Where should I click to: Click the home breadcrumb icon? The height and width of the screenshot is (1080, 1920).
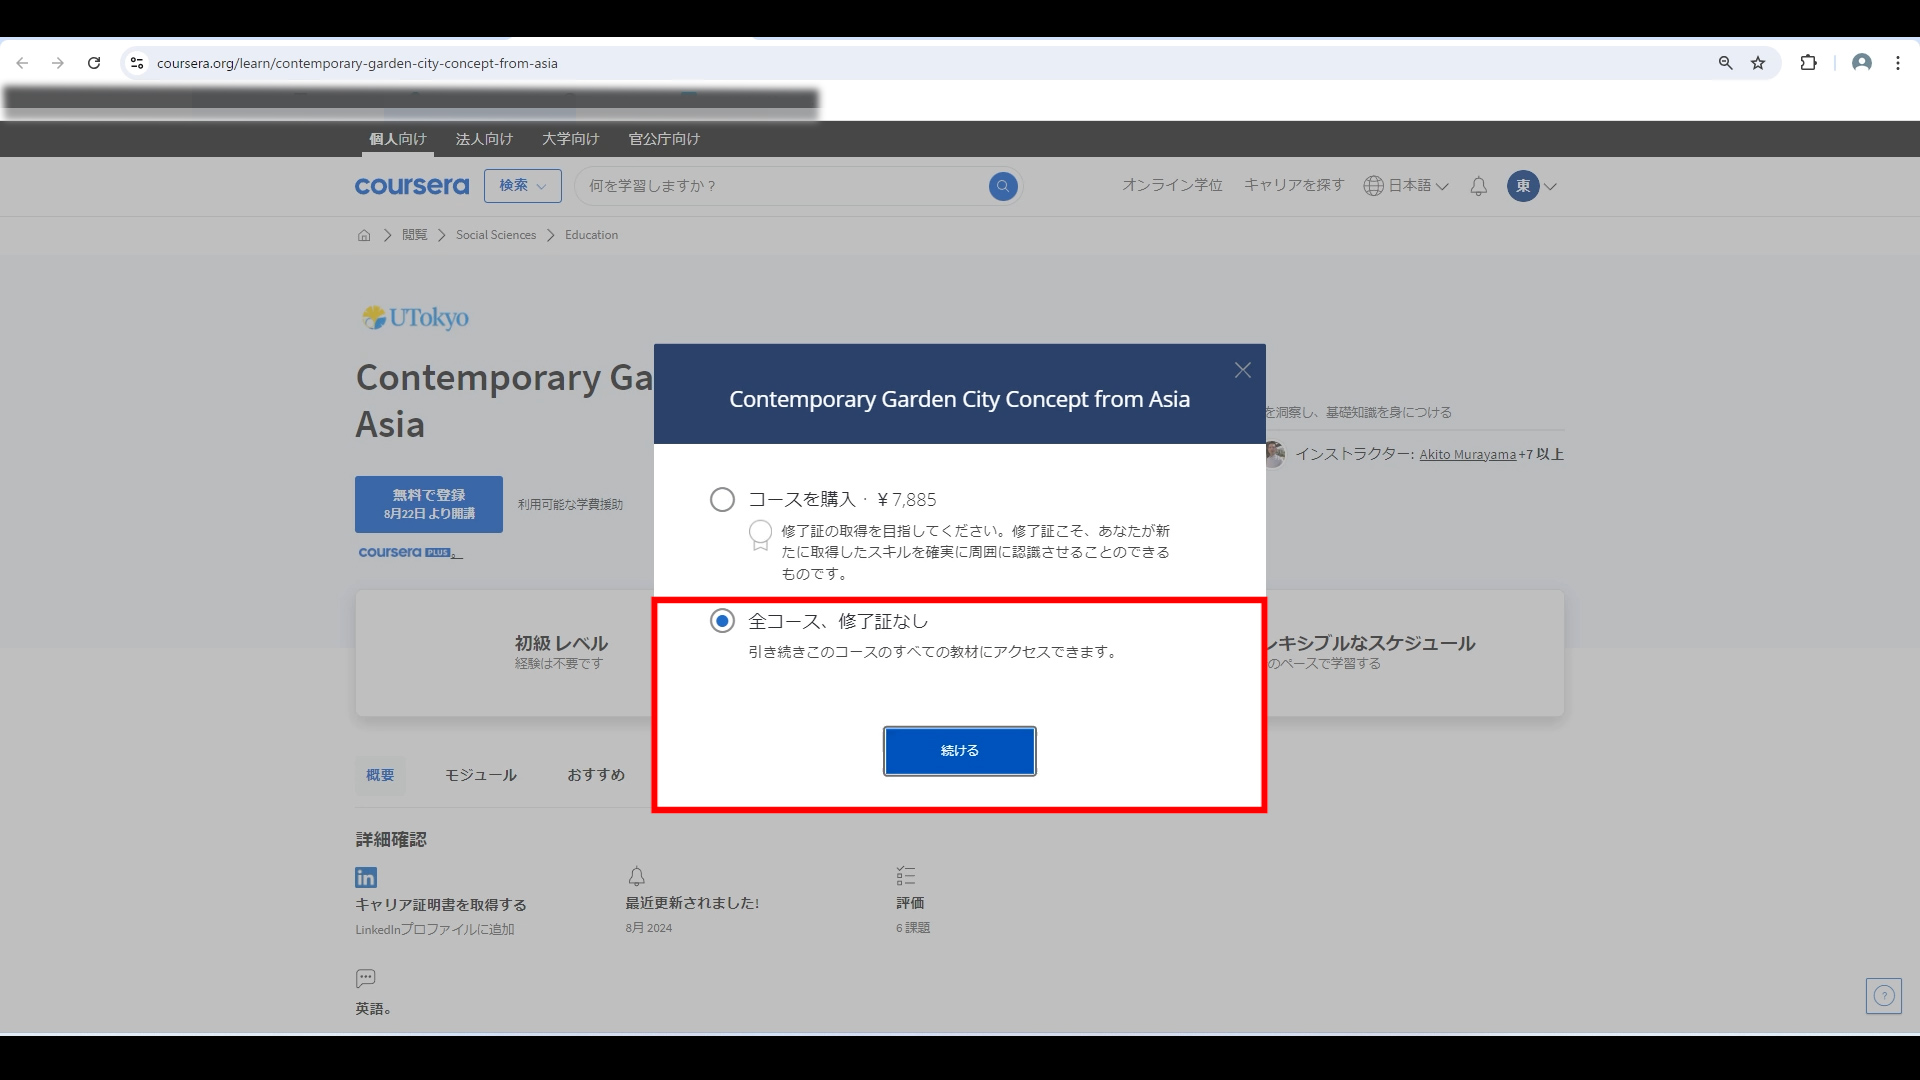coord(364,235)
